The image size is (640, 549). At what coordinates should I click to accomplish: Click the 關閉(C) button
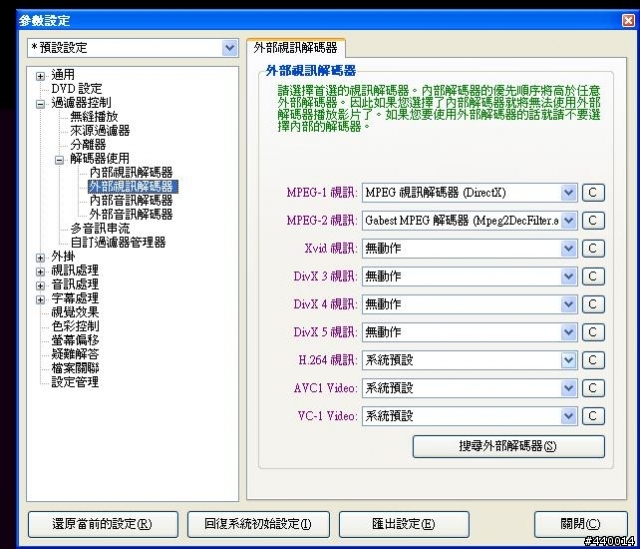580,525
